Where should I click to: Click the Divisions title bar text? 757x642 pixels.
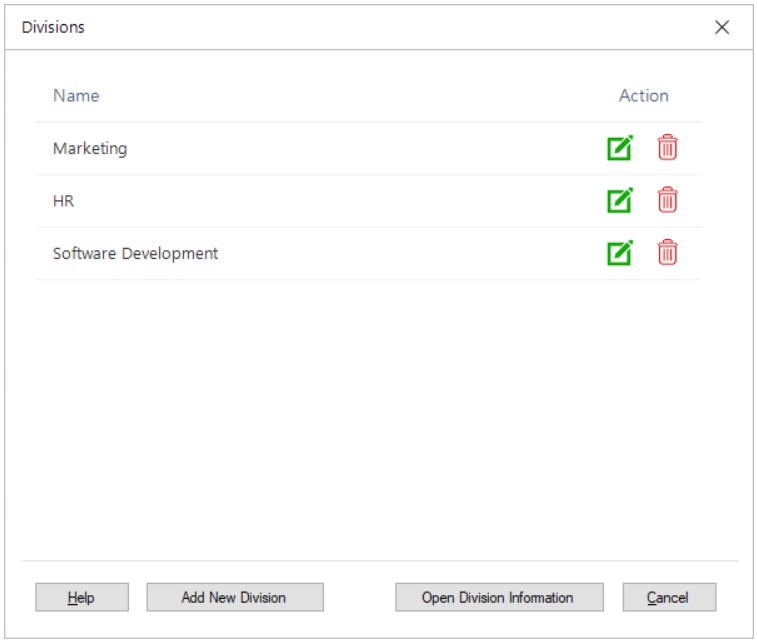[x=53, y=28]
